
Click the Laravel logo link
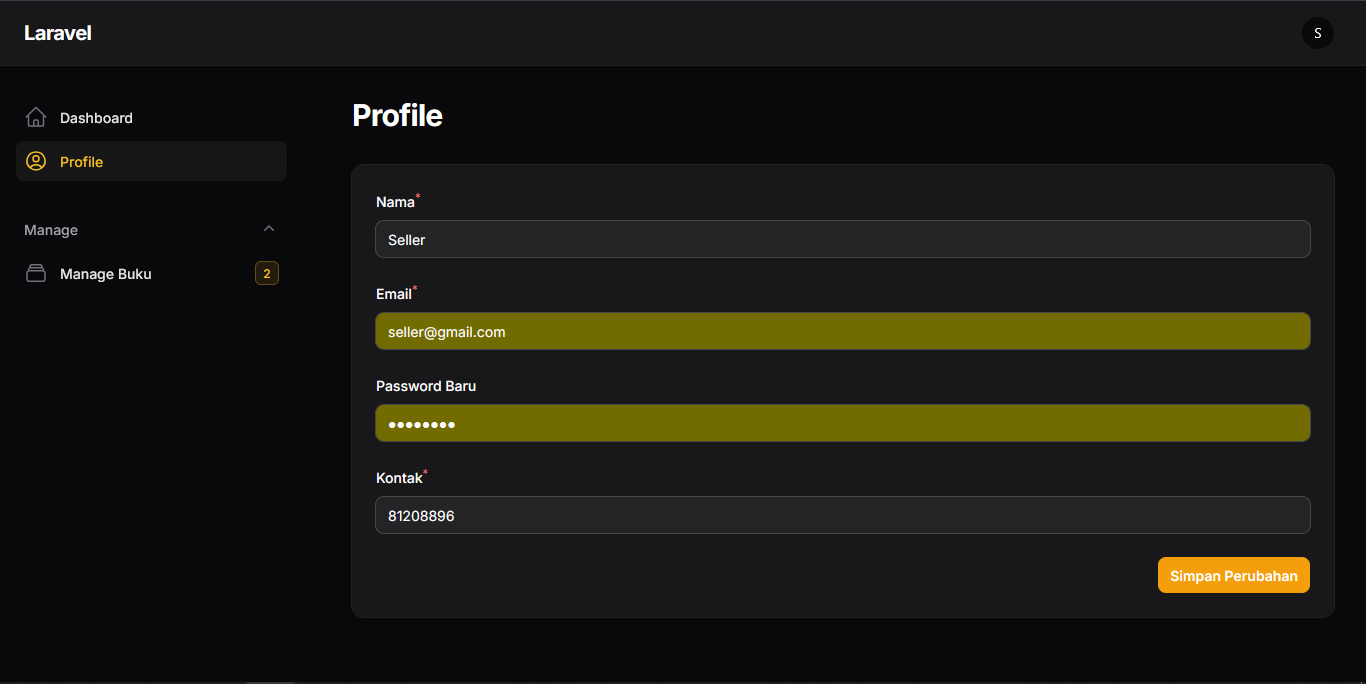coord(58,33)
